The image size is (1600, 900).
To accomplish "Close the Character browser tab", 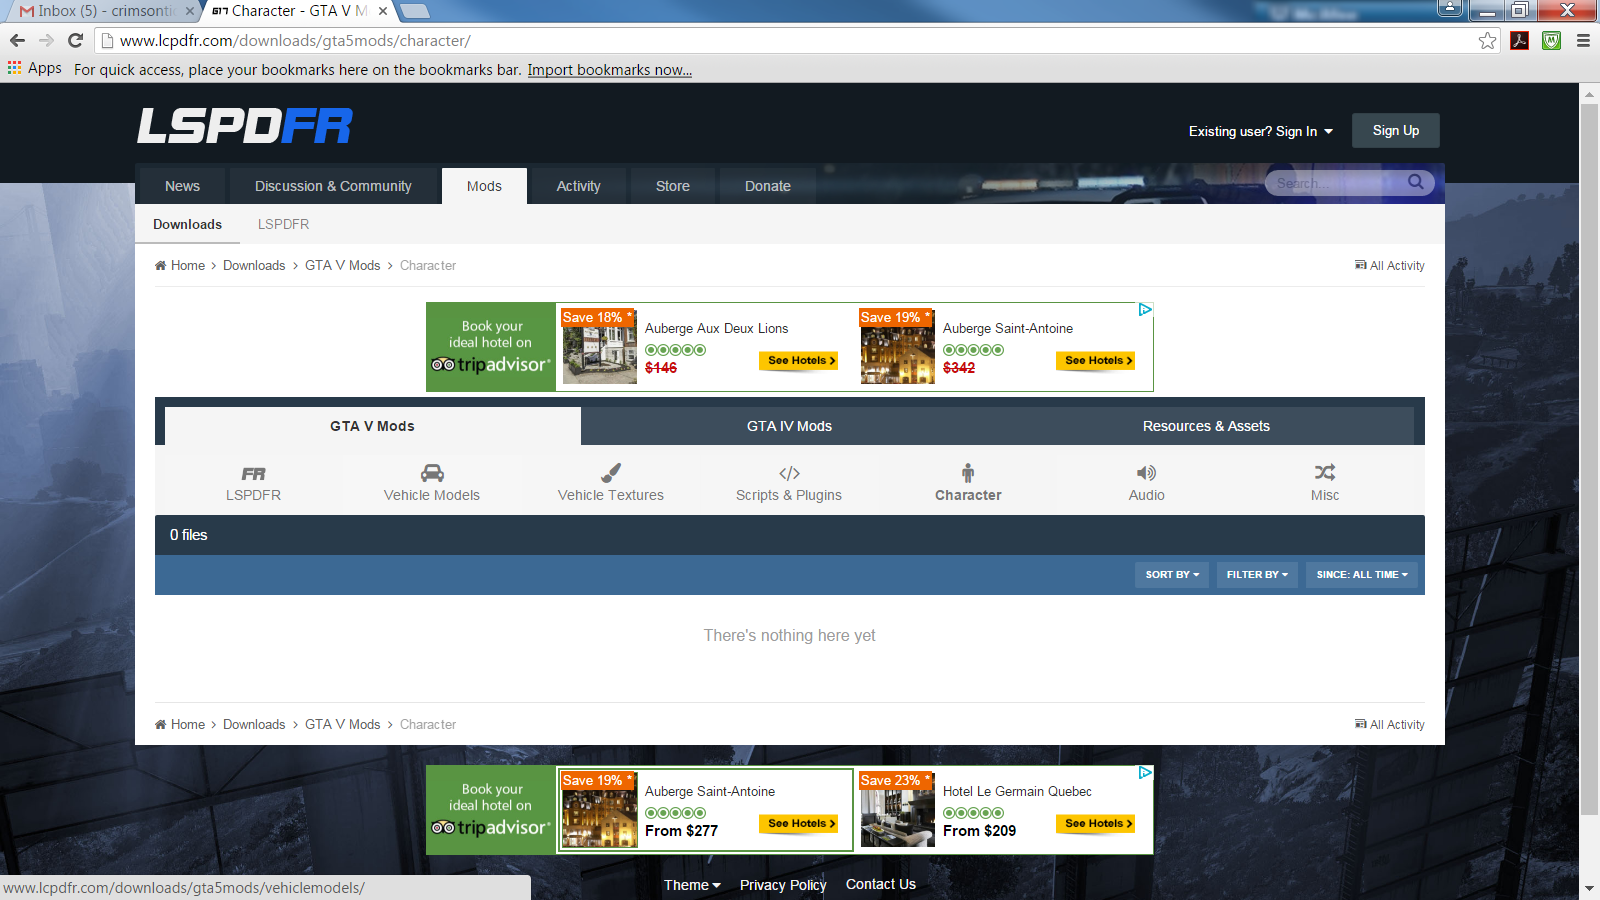I will point(383,11).
